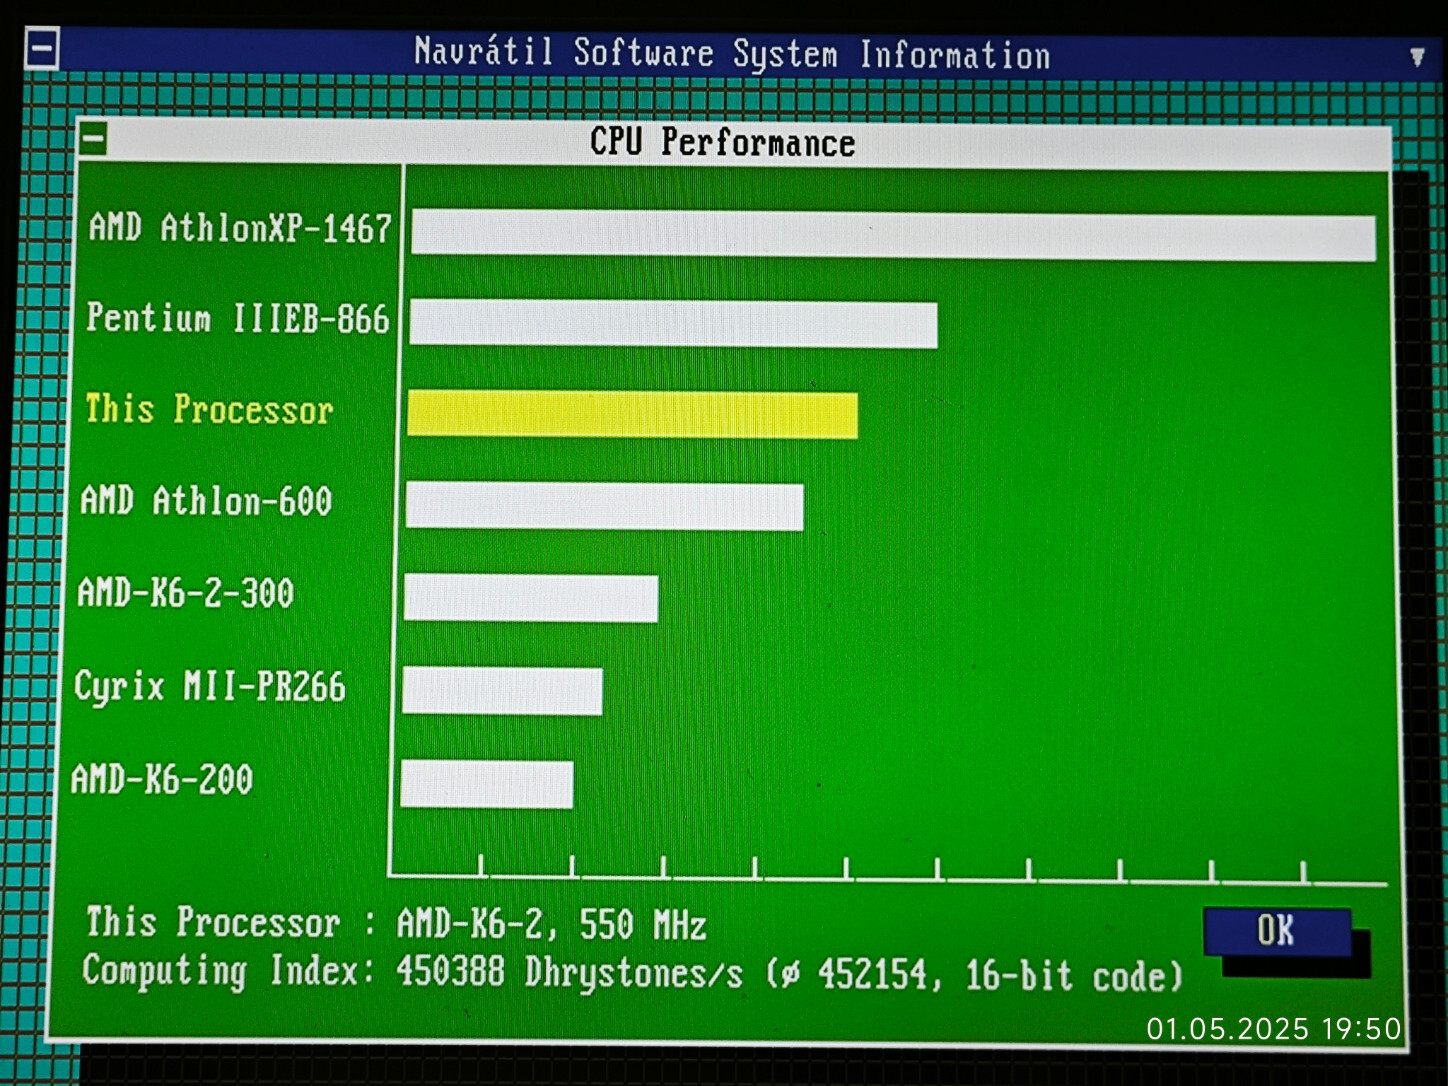Click the Pentium IIIEB-866 bar
The image size is (1448, 1086).
(x=673, y=325)
